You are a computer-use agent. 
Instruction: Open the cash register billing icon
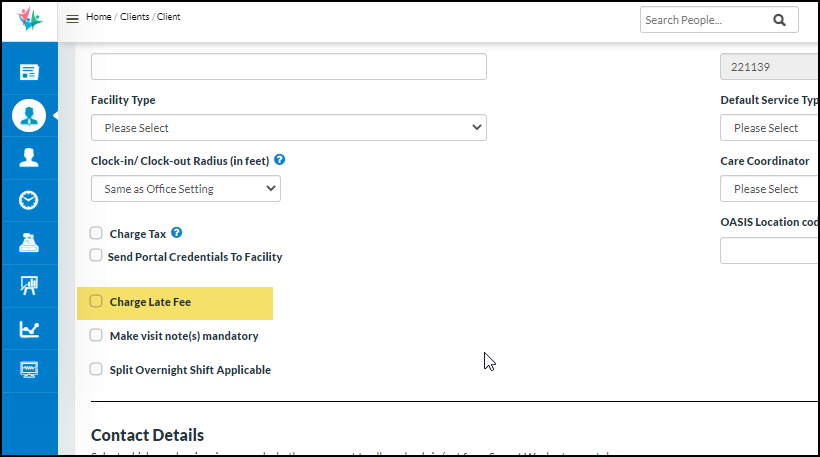29,243
